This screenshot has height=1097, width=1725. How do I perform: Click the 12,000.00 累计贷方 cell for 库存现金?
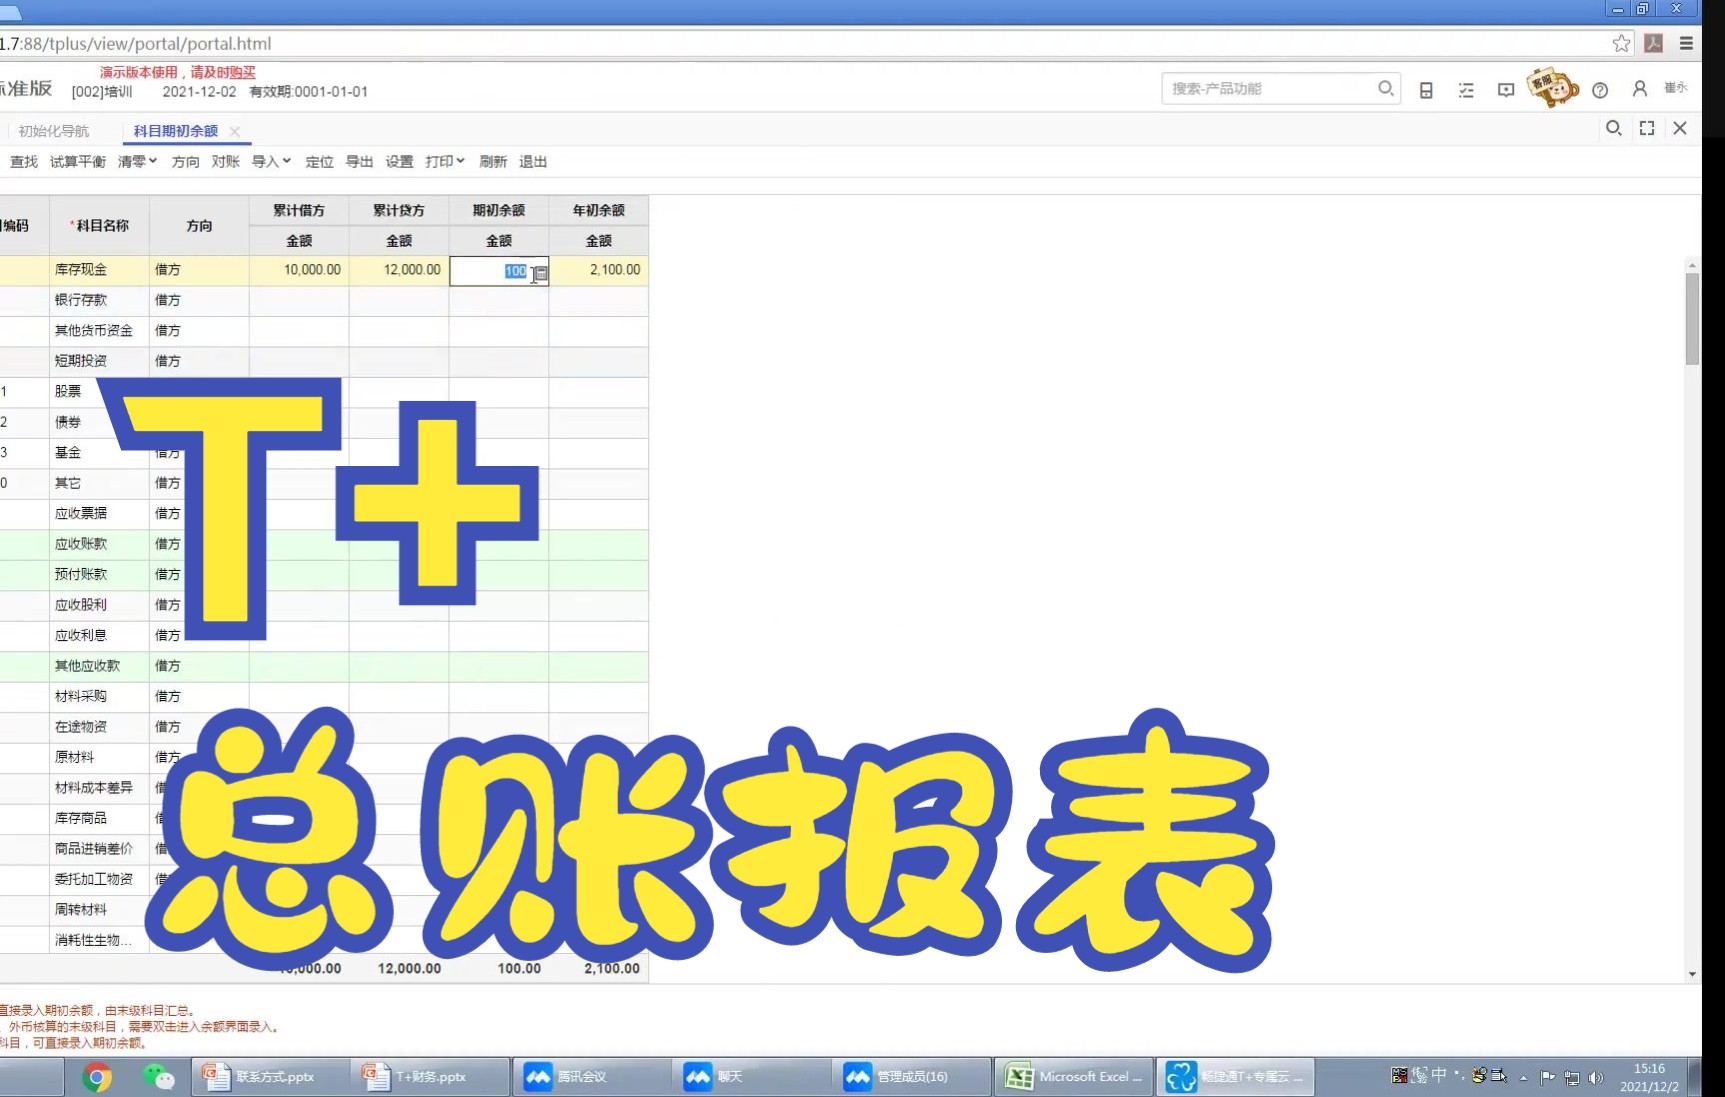tap(399, 270)
